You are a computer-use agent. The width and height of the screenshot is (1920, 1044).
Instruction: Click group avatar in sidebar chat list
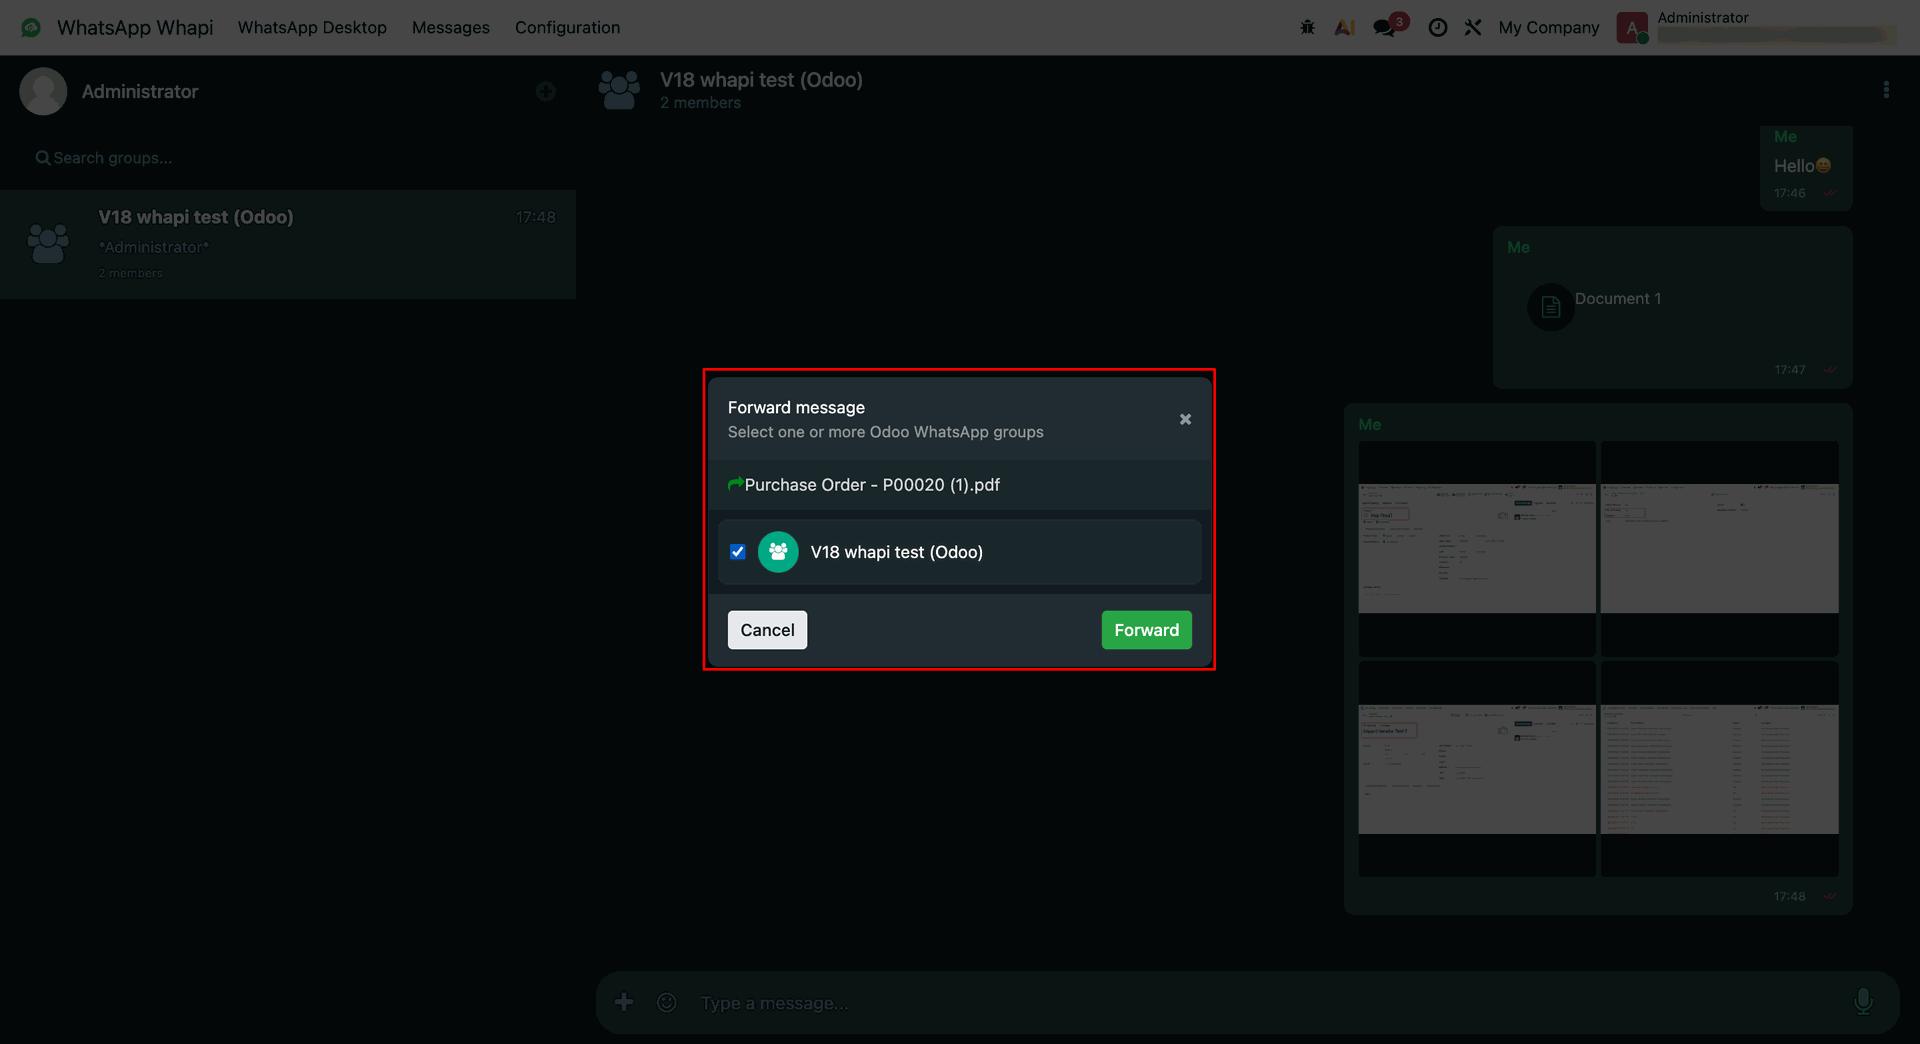(x=48, y=243)
